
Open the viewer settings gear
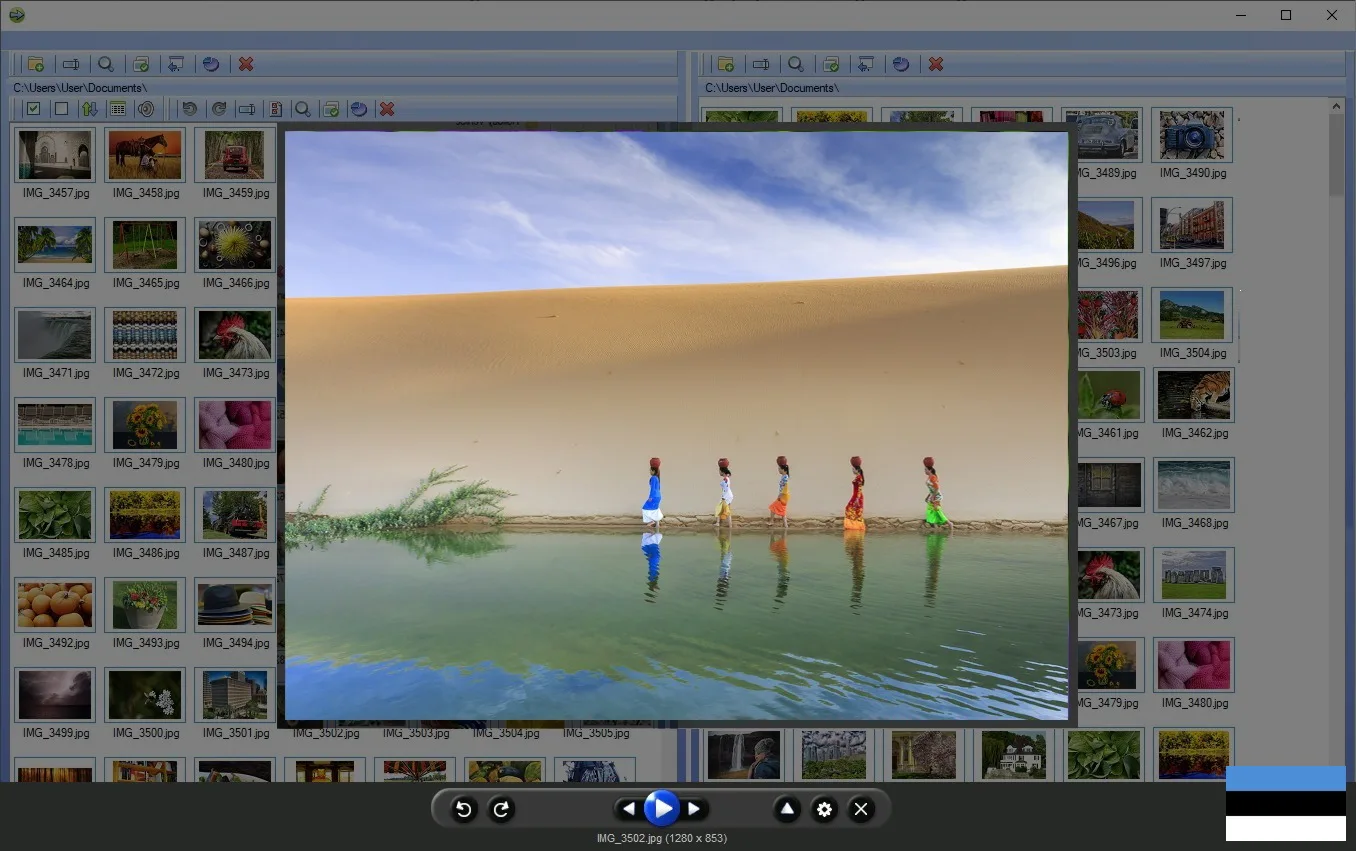(x=824, y=809)
